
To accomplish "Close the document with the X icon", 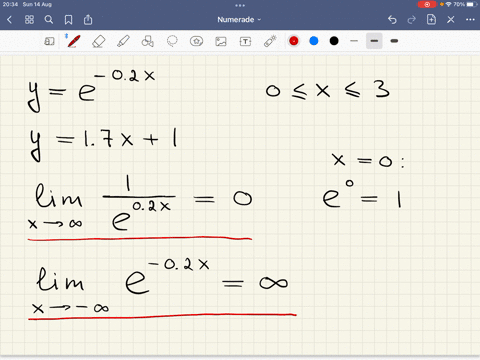I will tap(451, 20).
